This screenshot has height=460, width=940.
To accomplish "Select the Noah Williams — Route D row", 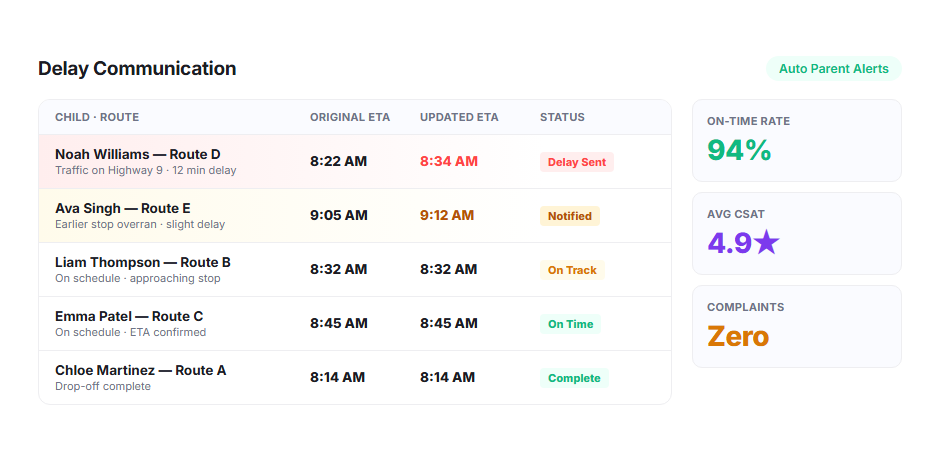I will [x=355, y=162].
